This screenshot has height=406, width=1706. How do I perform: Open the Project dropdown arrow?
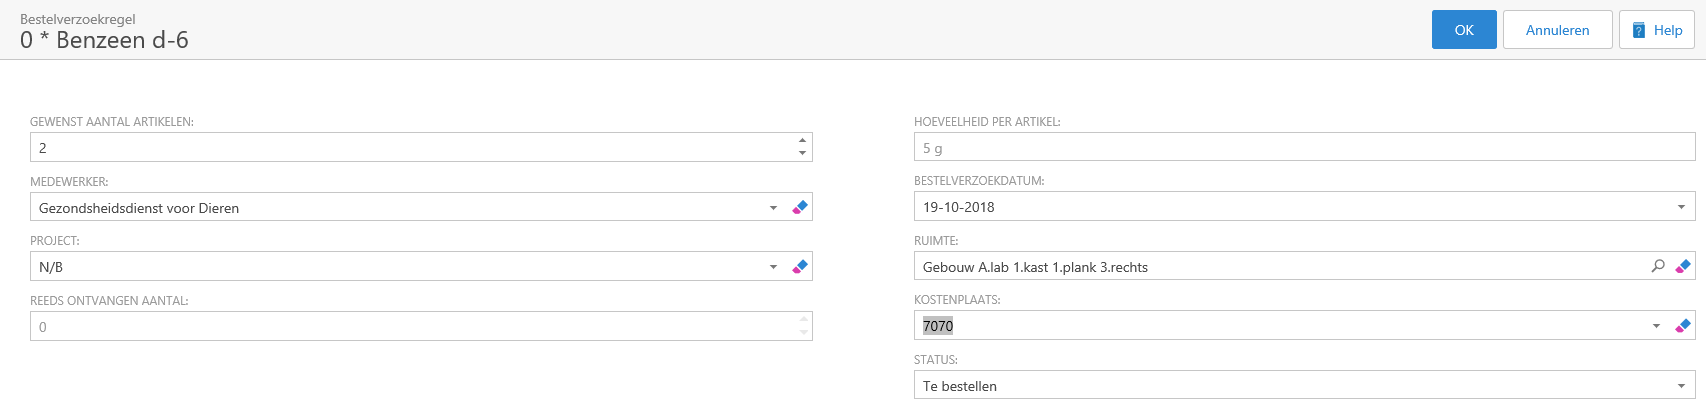773,267
